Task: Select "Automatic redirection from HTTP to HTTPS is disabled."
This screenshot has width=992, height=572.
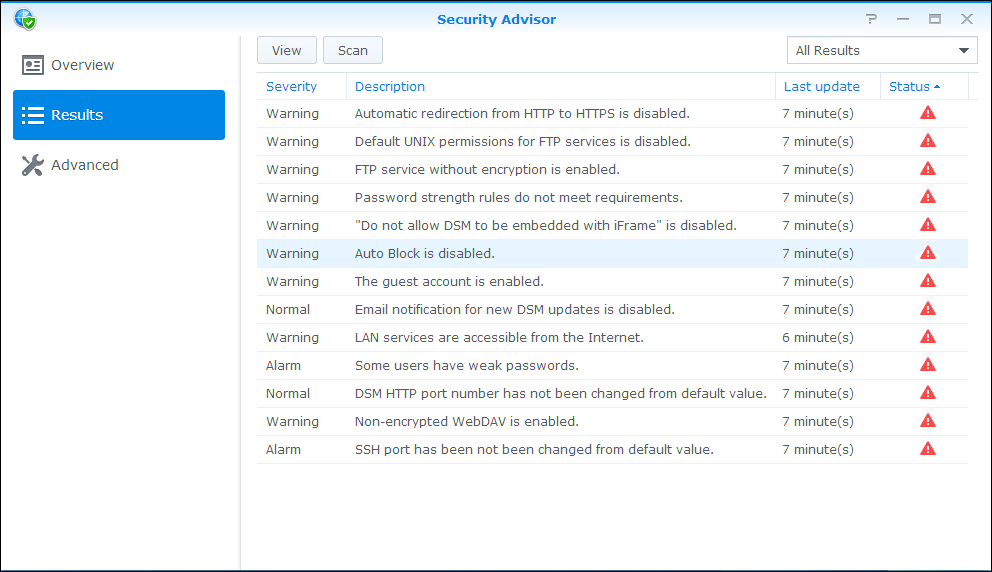Action: click(x=522, y=113)
